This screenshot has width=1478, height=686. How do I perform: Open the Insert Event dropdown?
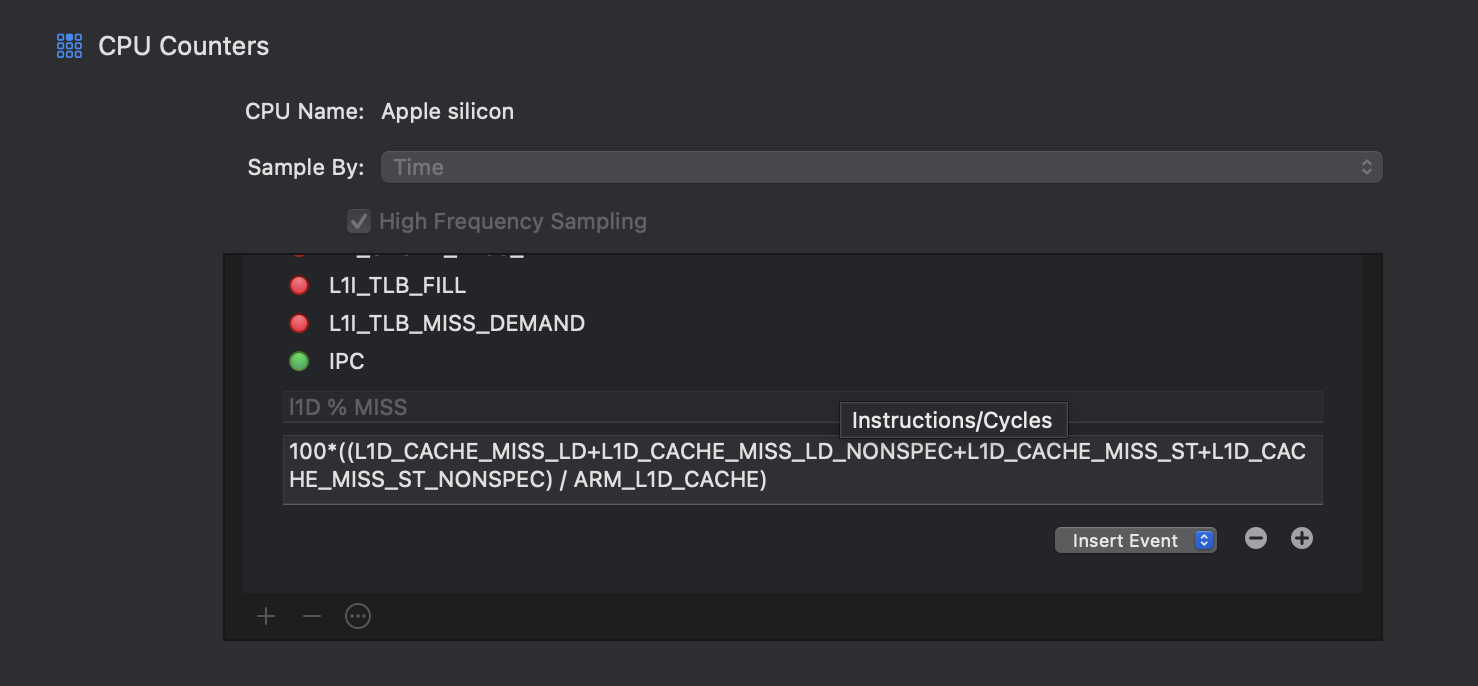pyautogui.click(x=1135, y=540)
